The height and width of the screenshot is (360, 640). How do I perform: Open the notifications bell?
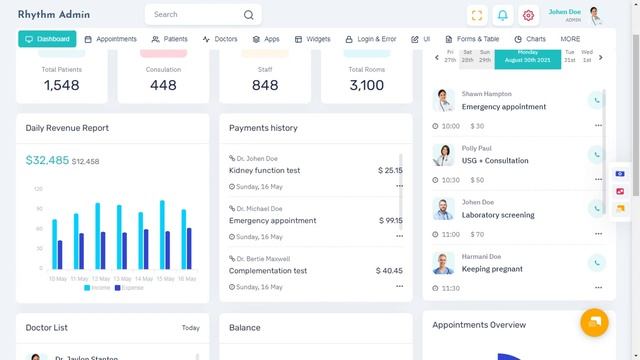502,16
